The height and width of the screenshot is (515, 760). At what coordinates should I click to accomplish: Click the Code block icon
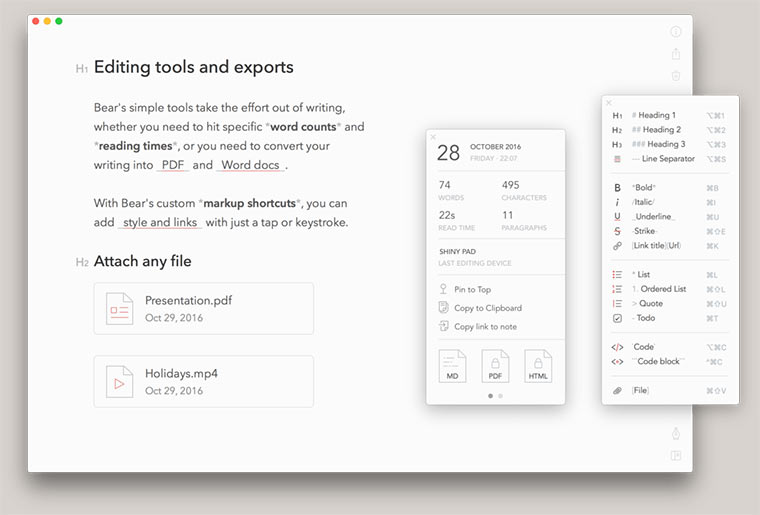617,362
